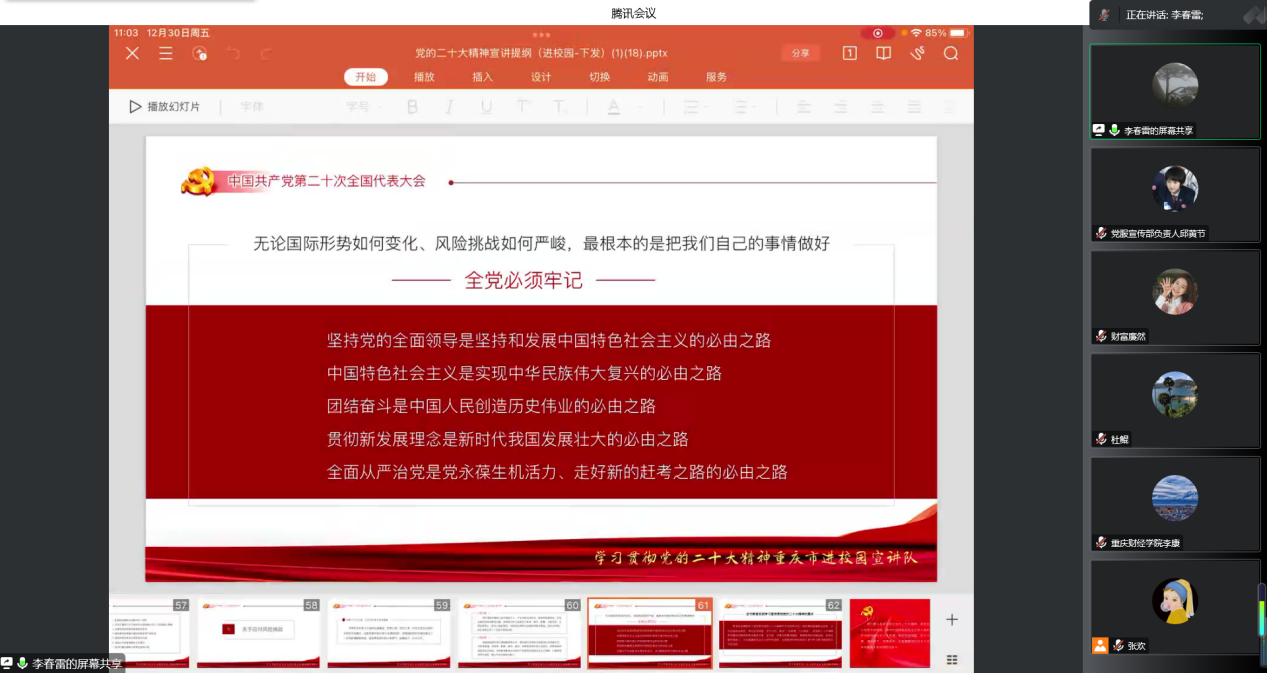Screen dimensions: 1267x673
Task: Open the search magnifier icon
Action: point(950,54)
